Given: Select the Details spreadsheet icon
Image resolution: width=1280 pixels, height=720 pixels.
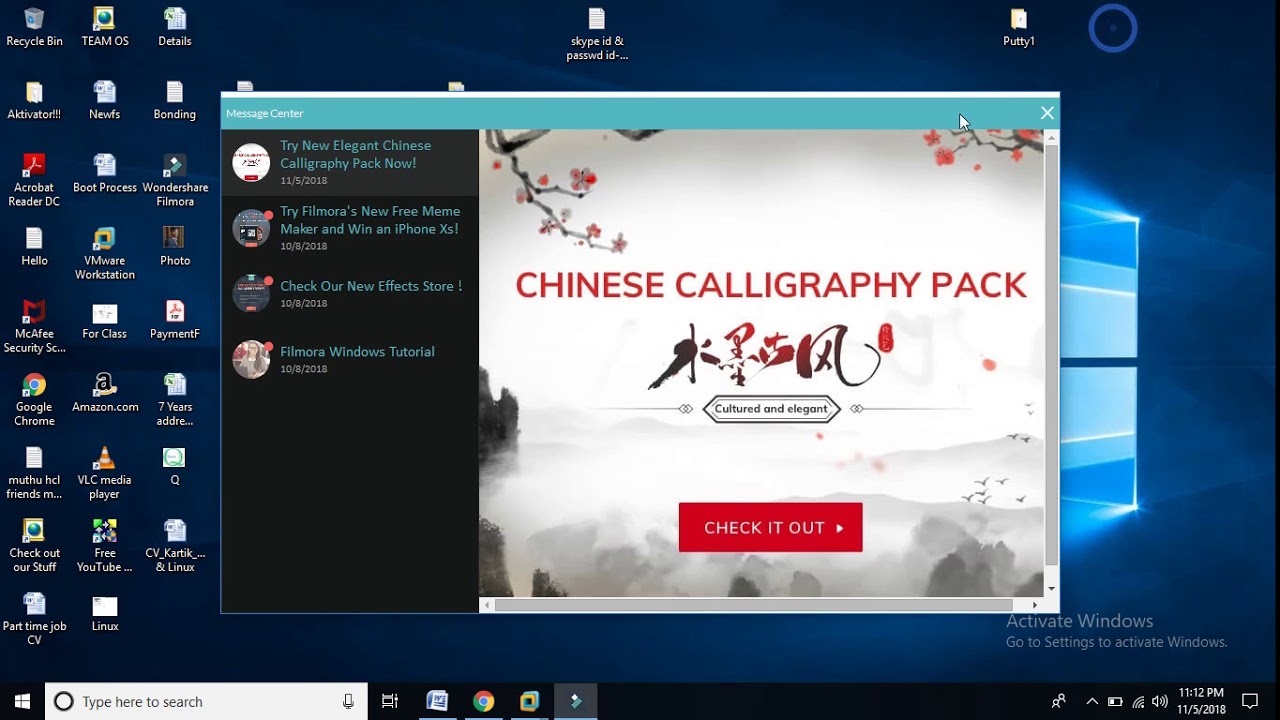Looking at the screenshot, I should click(175, 27).
